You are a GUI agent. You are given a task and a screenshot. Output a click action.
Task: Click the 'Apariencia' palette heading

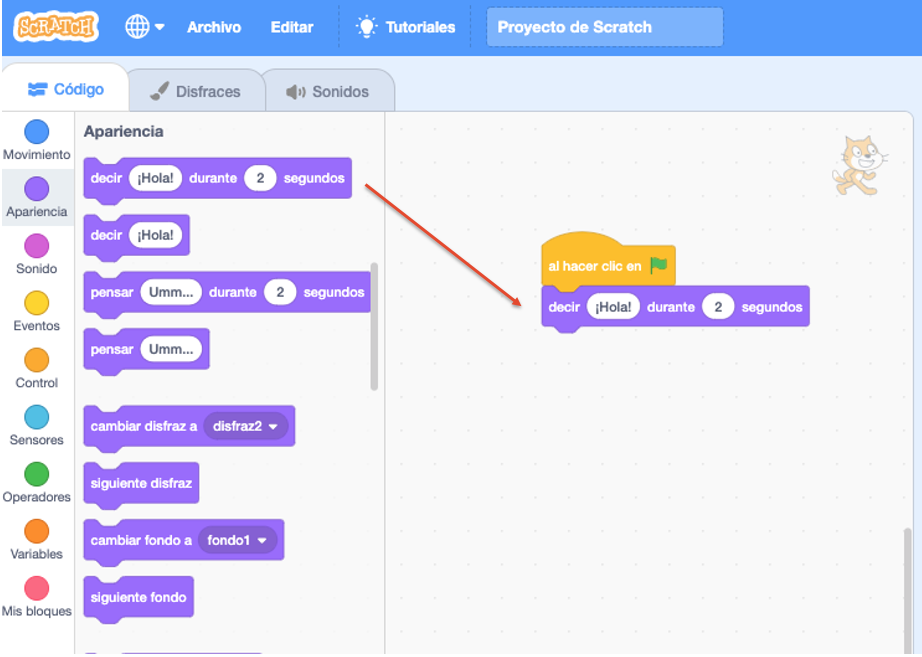(x=123, y=132)
